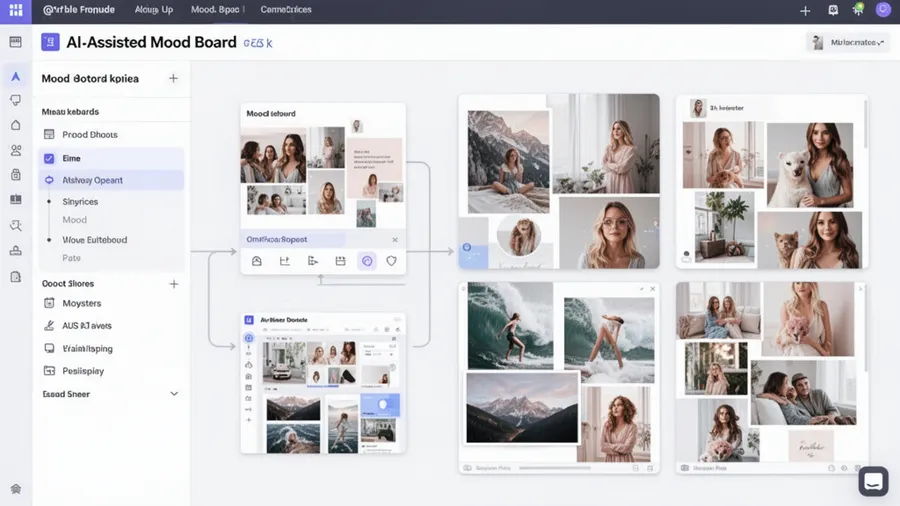The height and width of the screenshot is (506, 900).
Task: Click the circular portrait in mountain collage
Action: 519,235
